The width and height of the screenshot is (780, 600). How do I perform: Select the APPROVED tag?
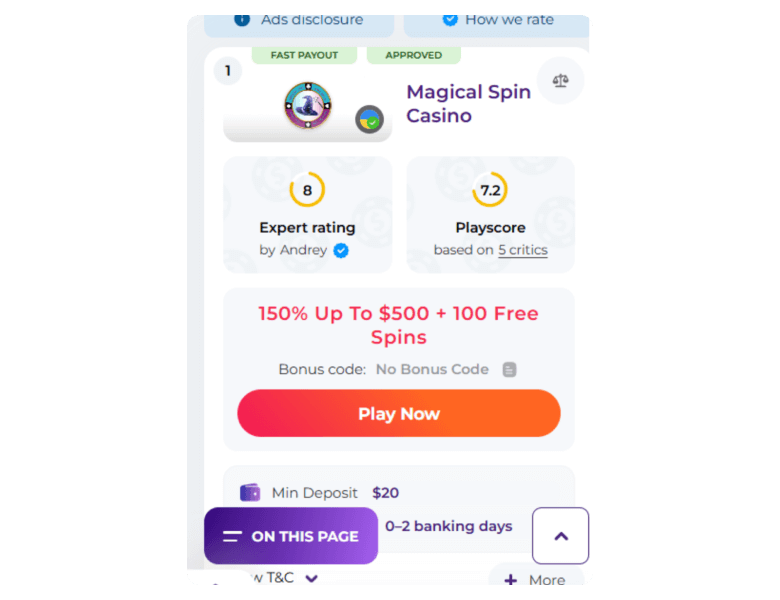pos(414,55)
